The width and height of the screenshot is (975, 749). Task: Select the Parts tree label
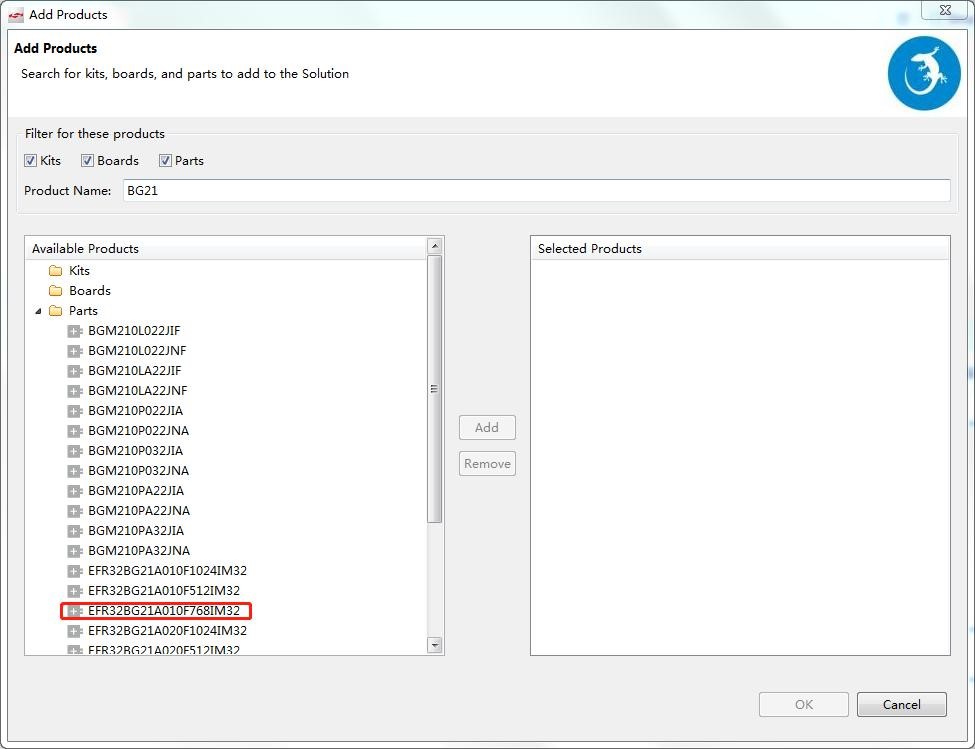point(83,310)
